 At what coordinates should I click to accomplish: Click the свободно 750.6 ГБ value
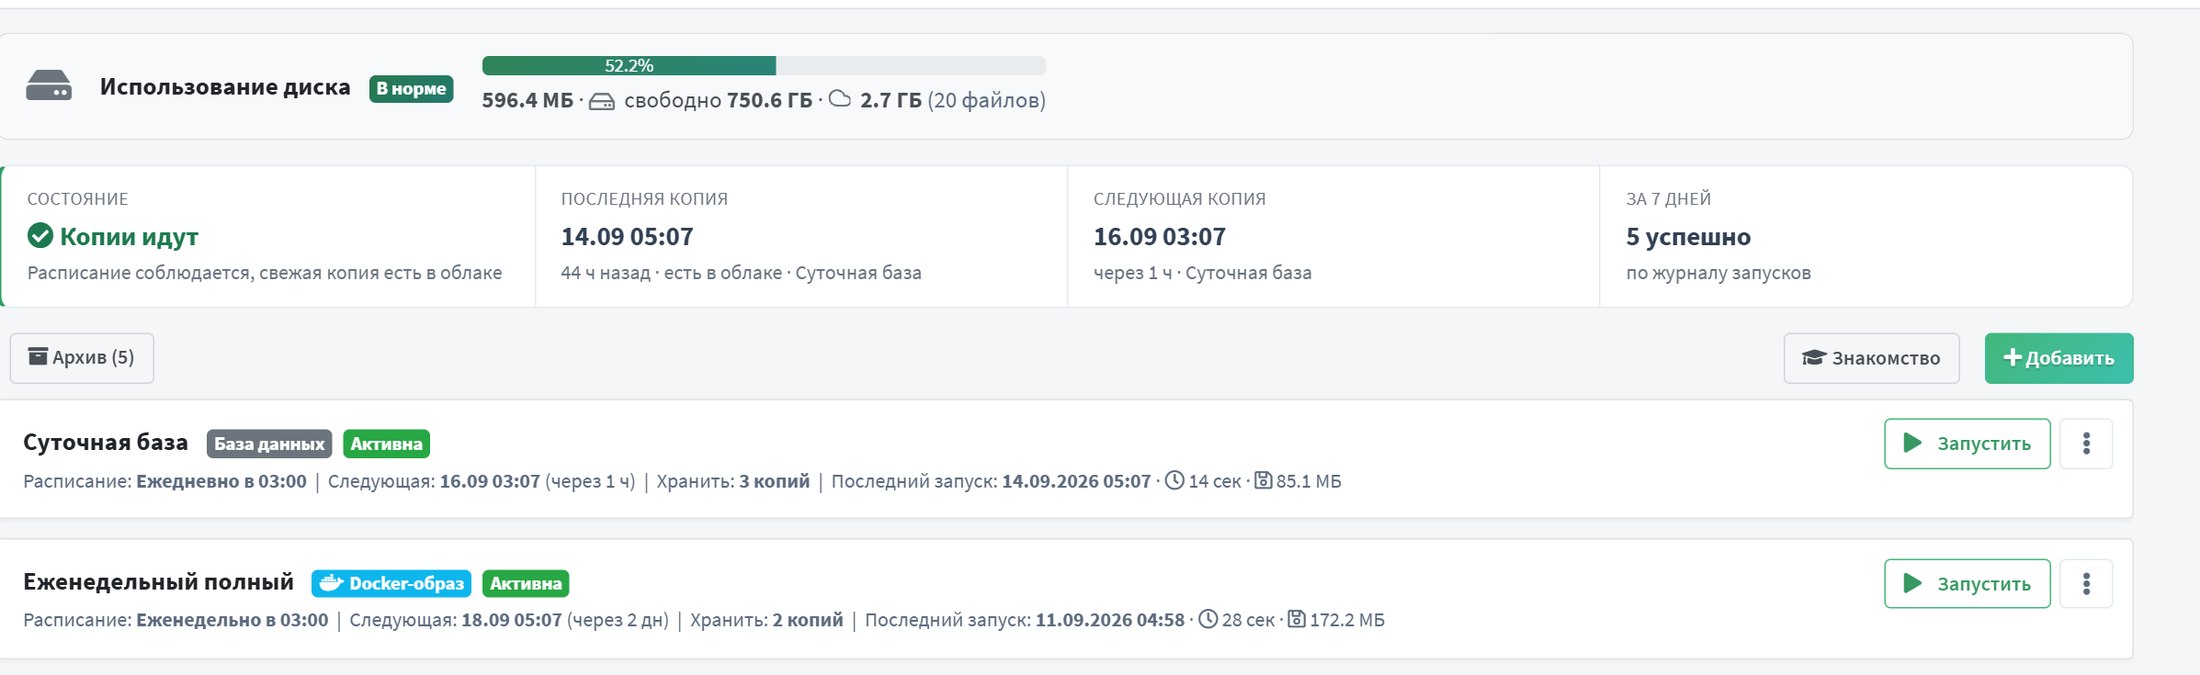718,100
